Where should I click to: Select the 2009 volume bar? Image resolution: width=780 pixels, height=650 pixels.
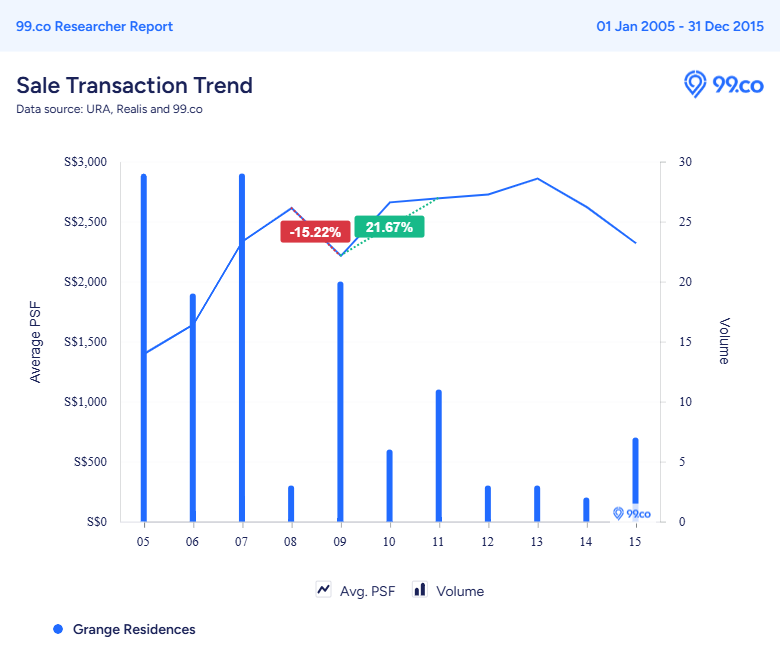(340, 402)
